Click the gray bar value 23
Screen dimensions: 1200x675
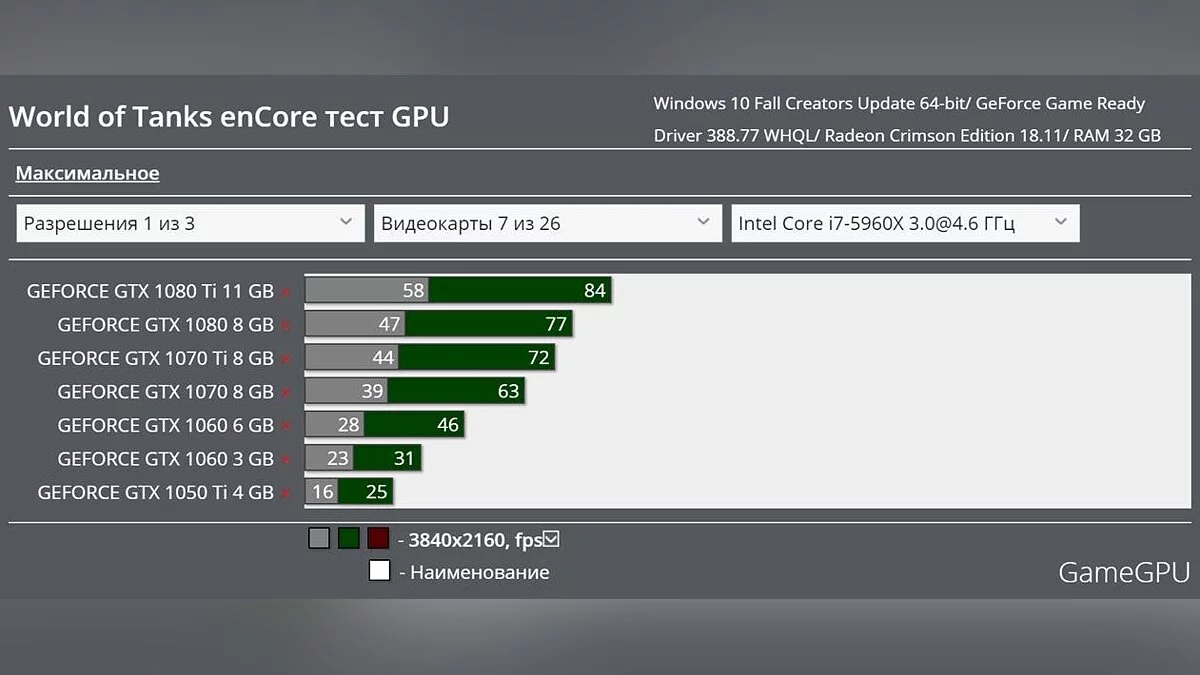point(338,458)
